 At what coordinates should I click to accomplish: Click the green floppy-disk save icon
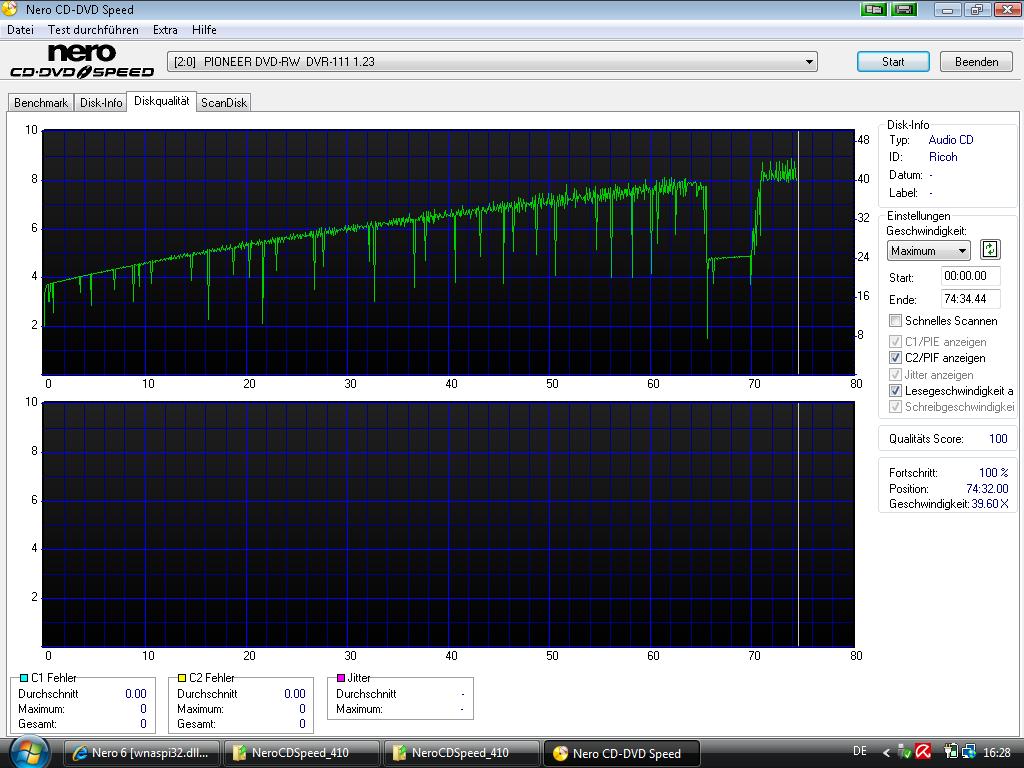tap(904, 10)
